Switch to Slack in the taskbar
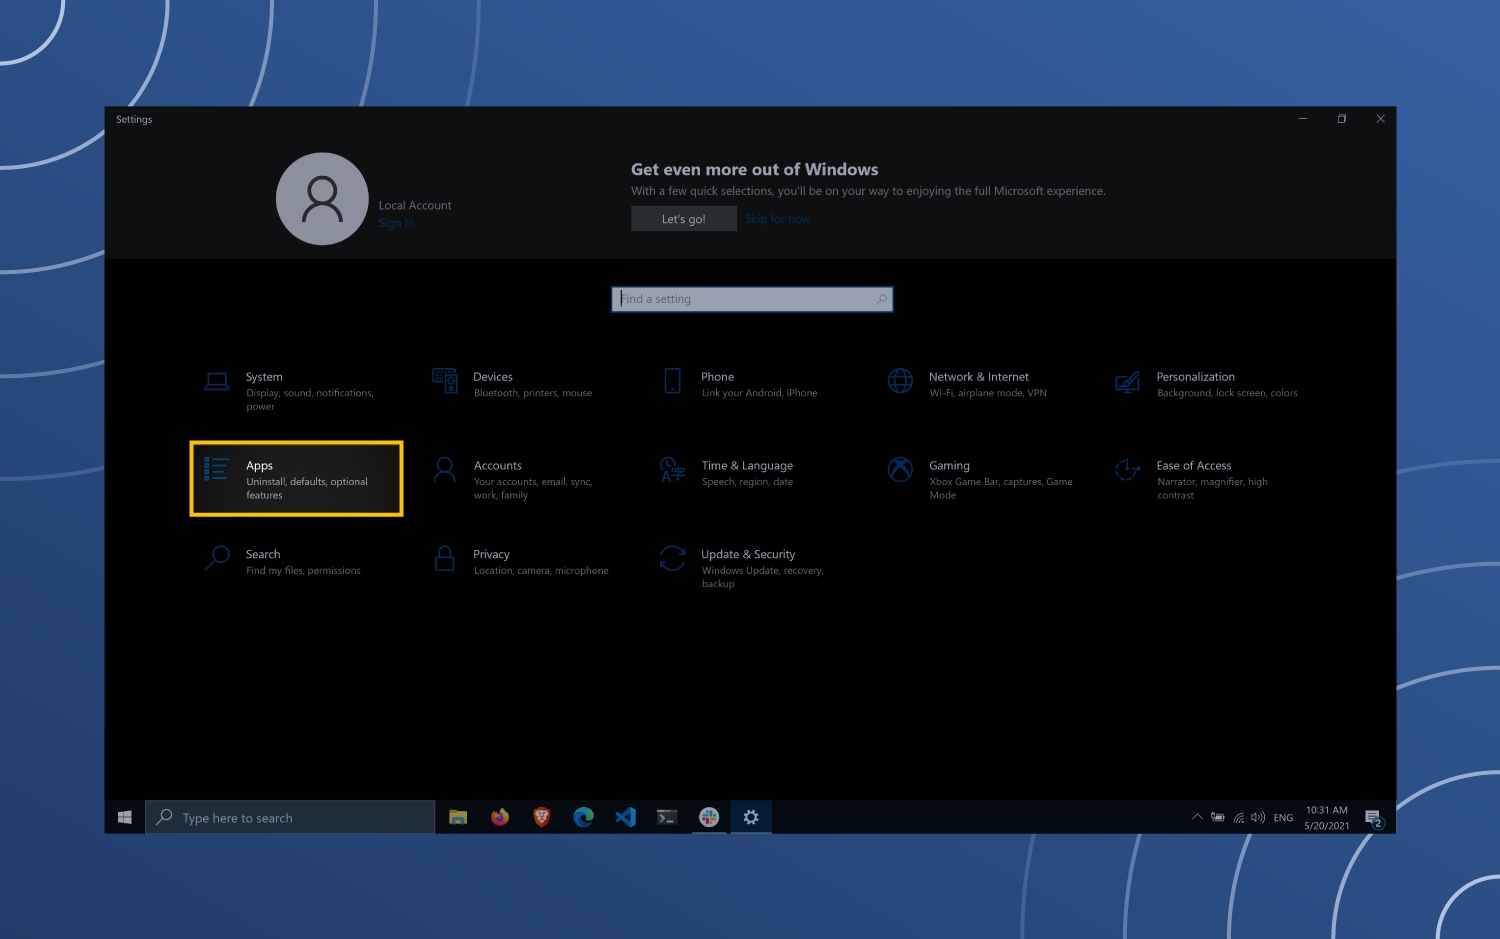The height and width of the screenshot is (939, 1500). click(709, 817)
